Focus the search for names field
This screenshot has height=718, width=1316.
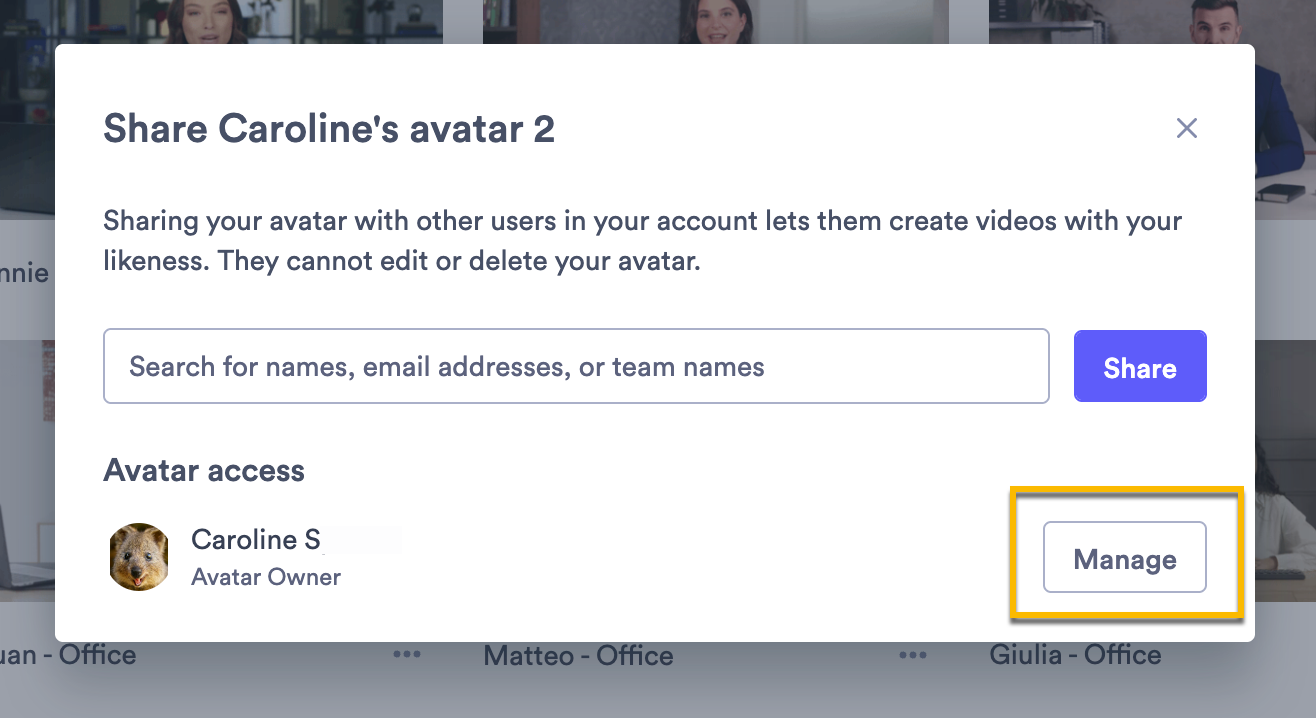(x=576, y=366)
